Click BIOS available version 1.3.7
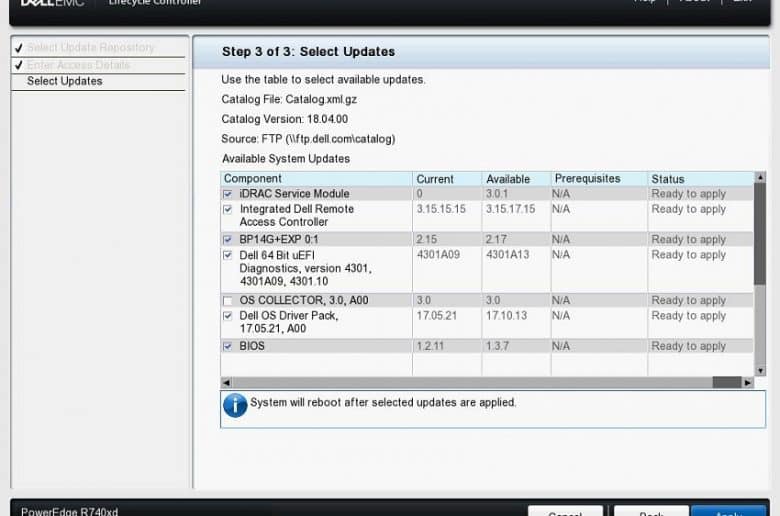The image size is (780, 516). 497,346
